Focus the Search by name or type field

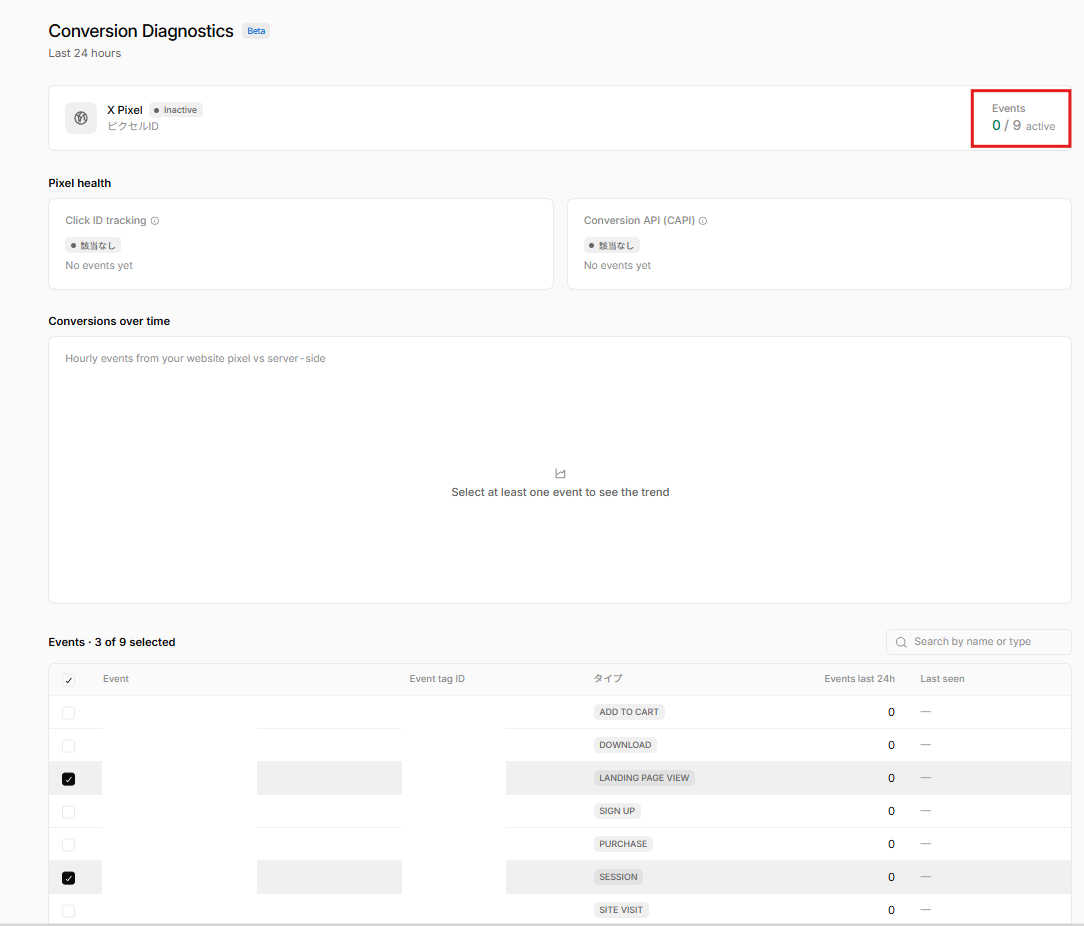coord(978,642)
